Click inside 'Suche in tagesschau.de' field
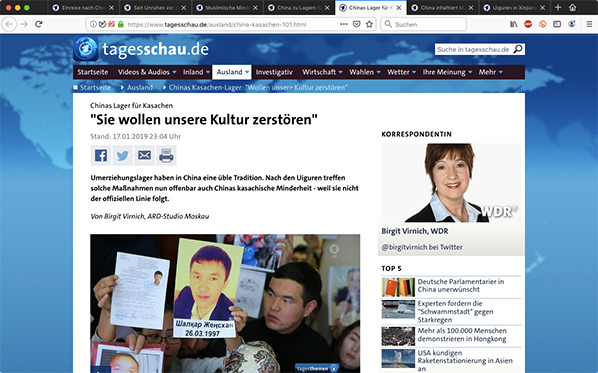 click(473, 49)
